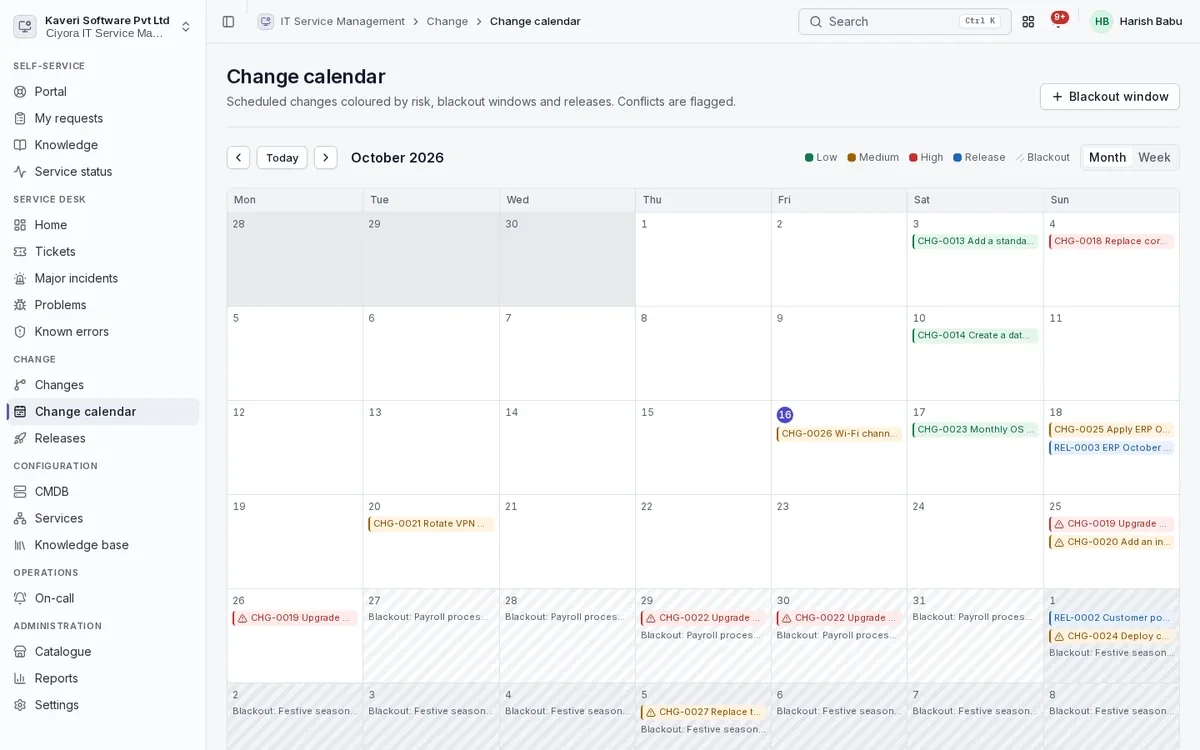Open CHG-0023 Monthly OS event
1200x750 pixels.
pyautogui.click(x=975, y=430)
